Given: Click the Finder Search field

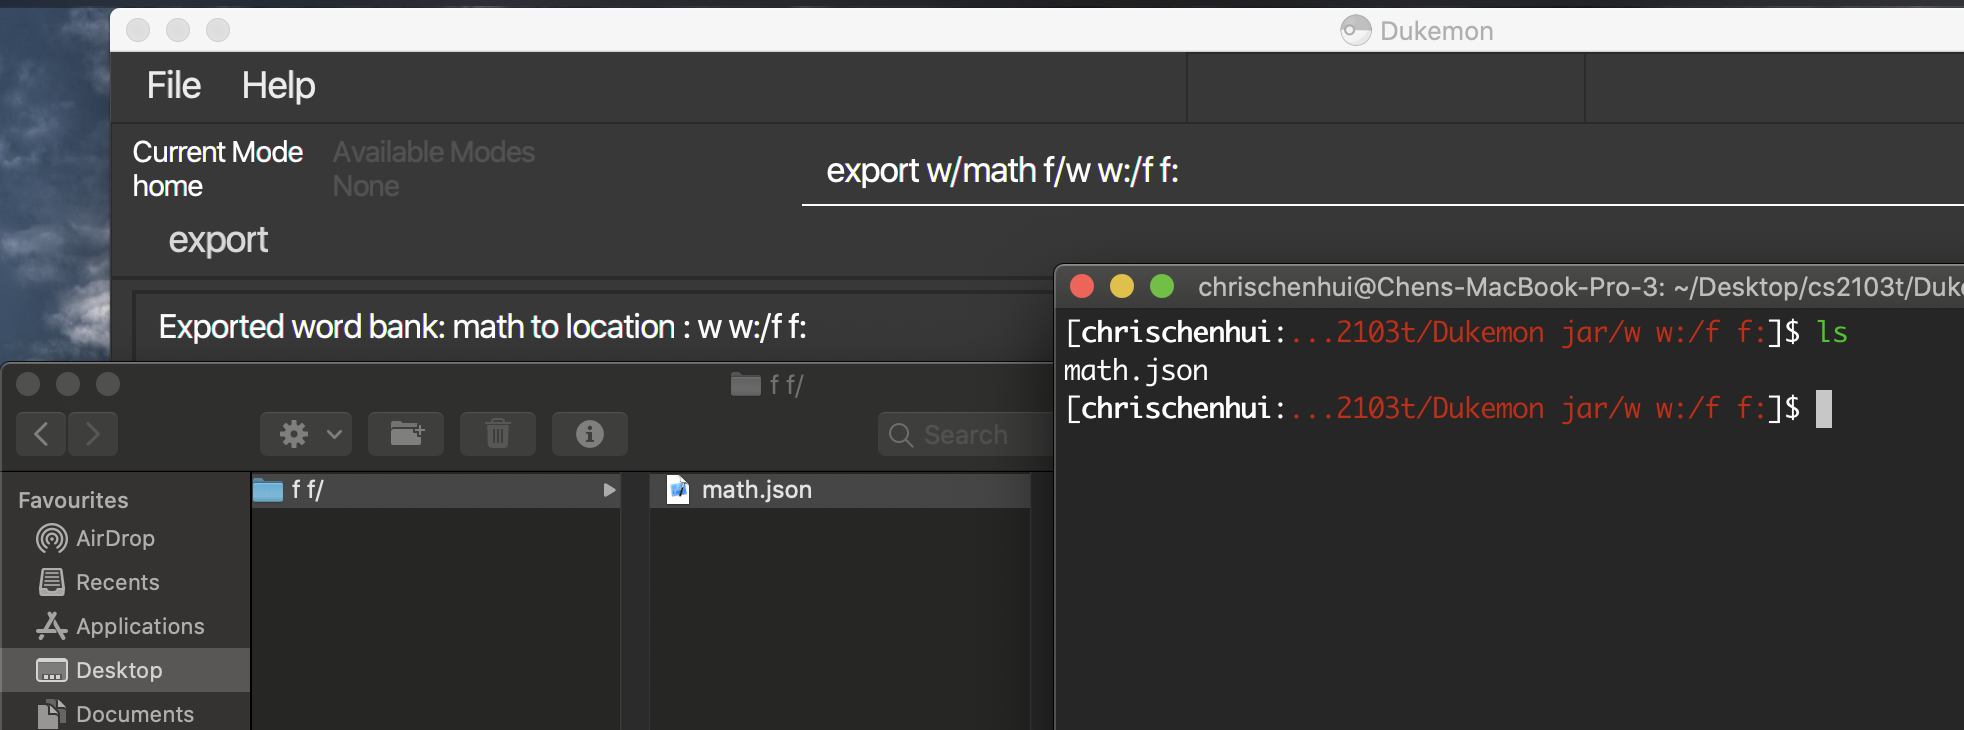Looking at the screenshot, I should [966, 435].
